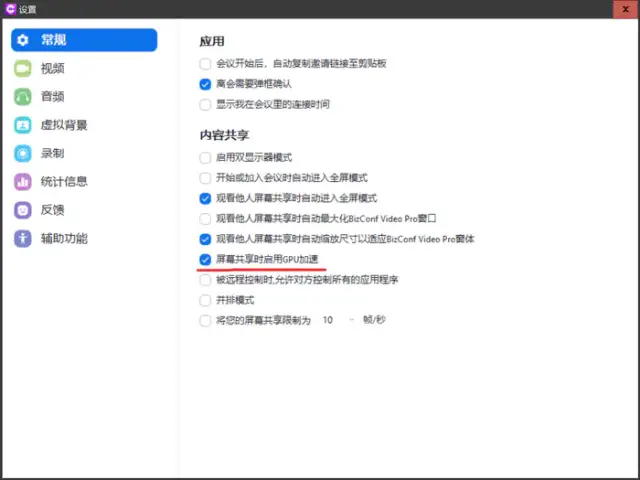640x480 pixels.
Task: Switch to the 常规 (General) tab
Action: click(84, 40)
